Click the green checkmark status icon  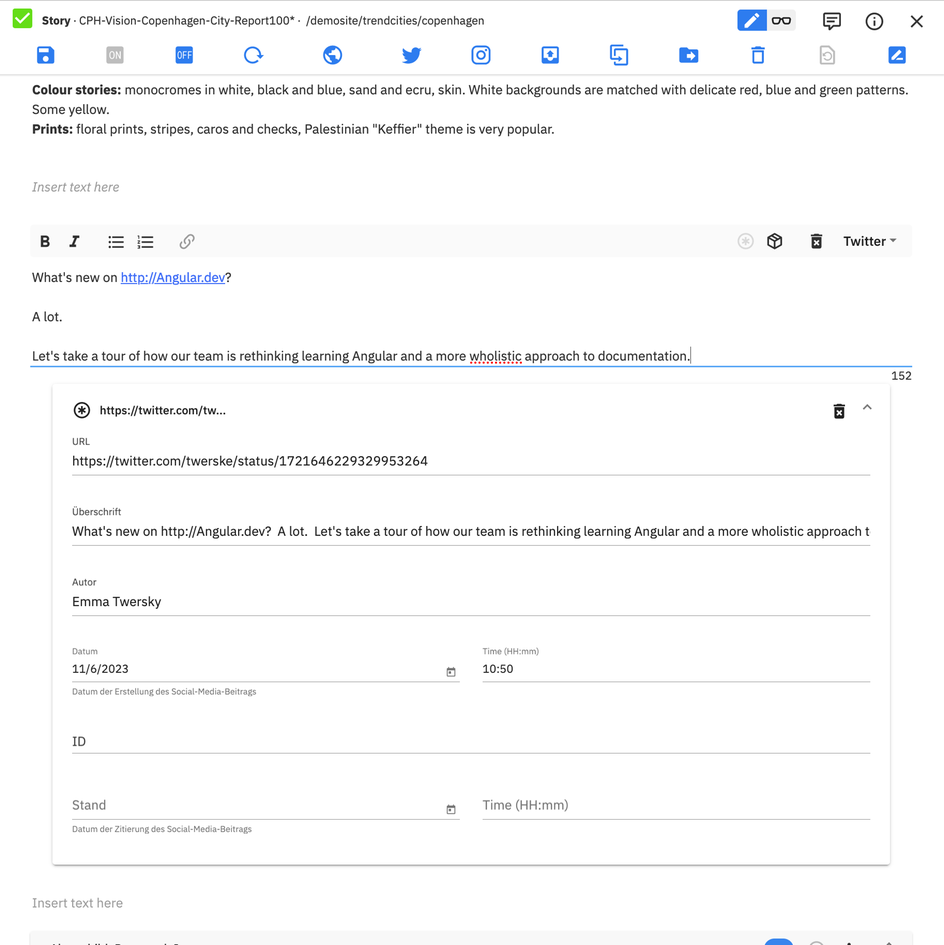coord(22,19)
